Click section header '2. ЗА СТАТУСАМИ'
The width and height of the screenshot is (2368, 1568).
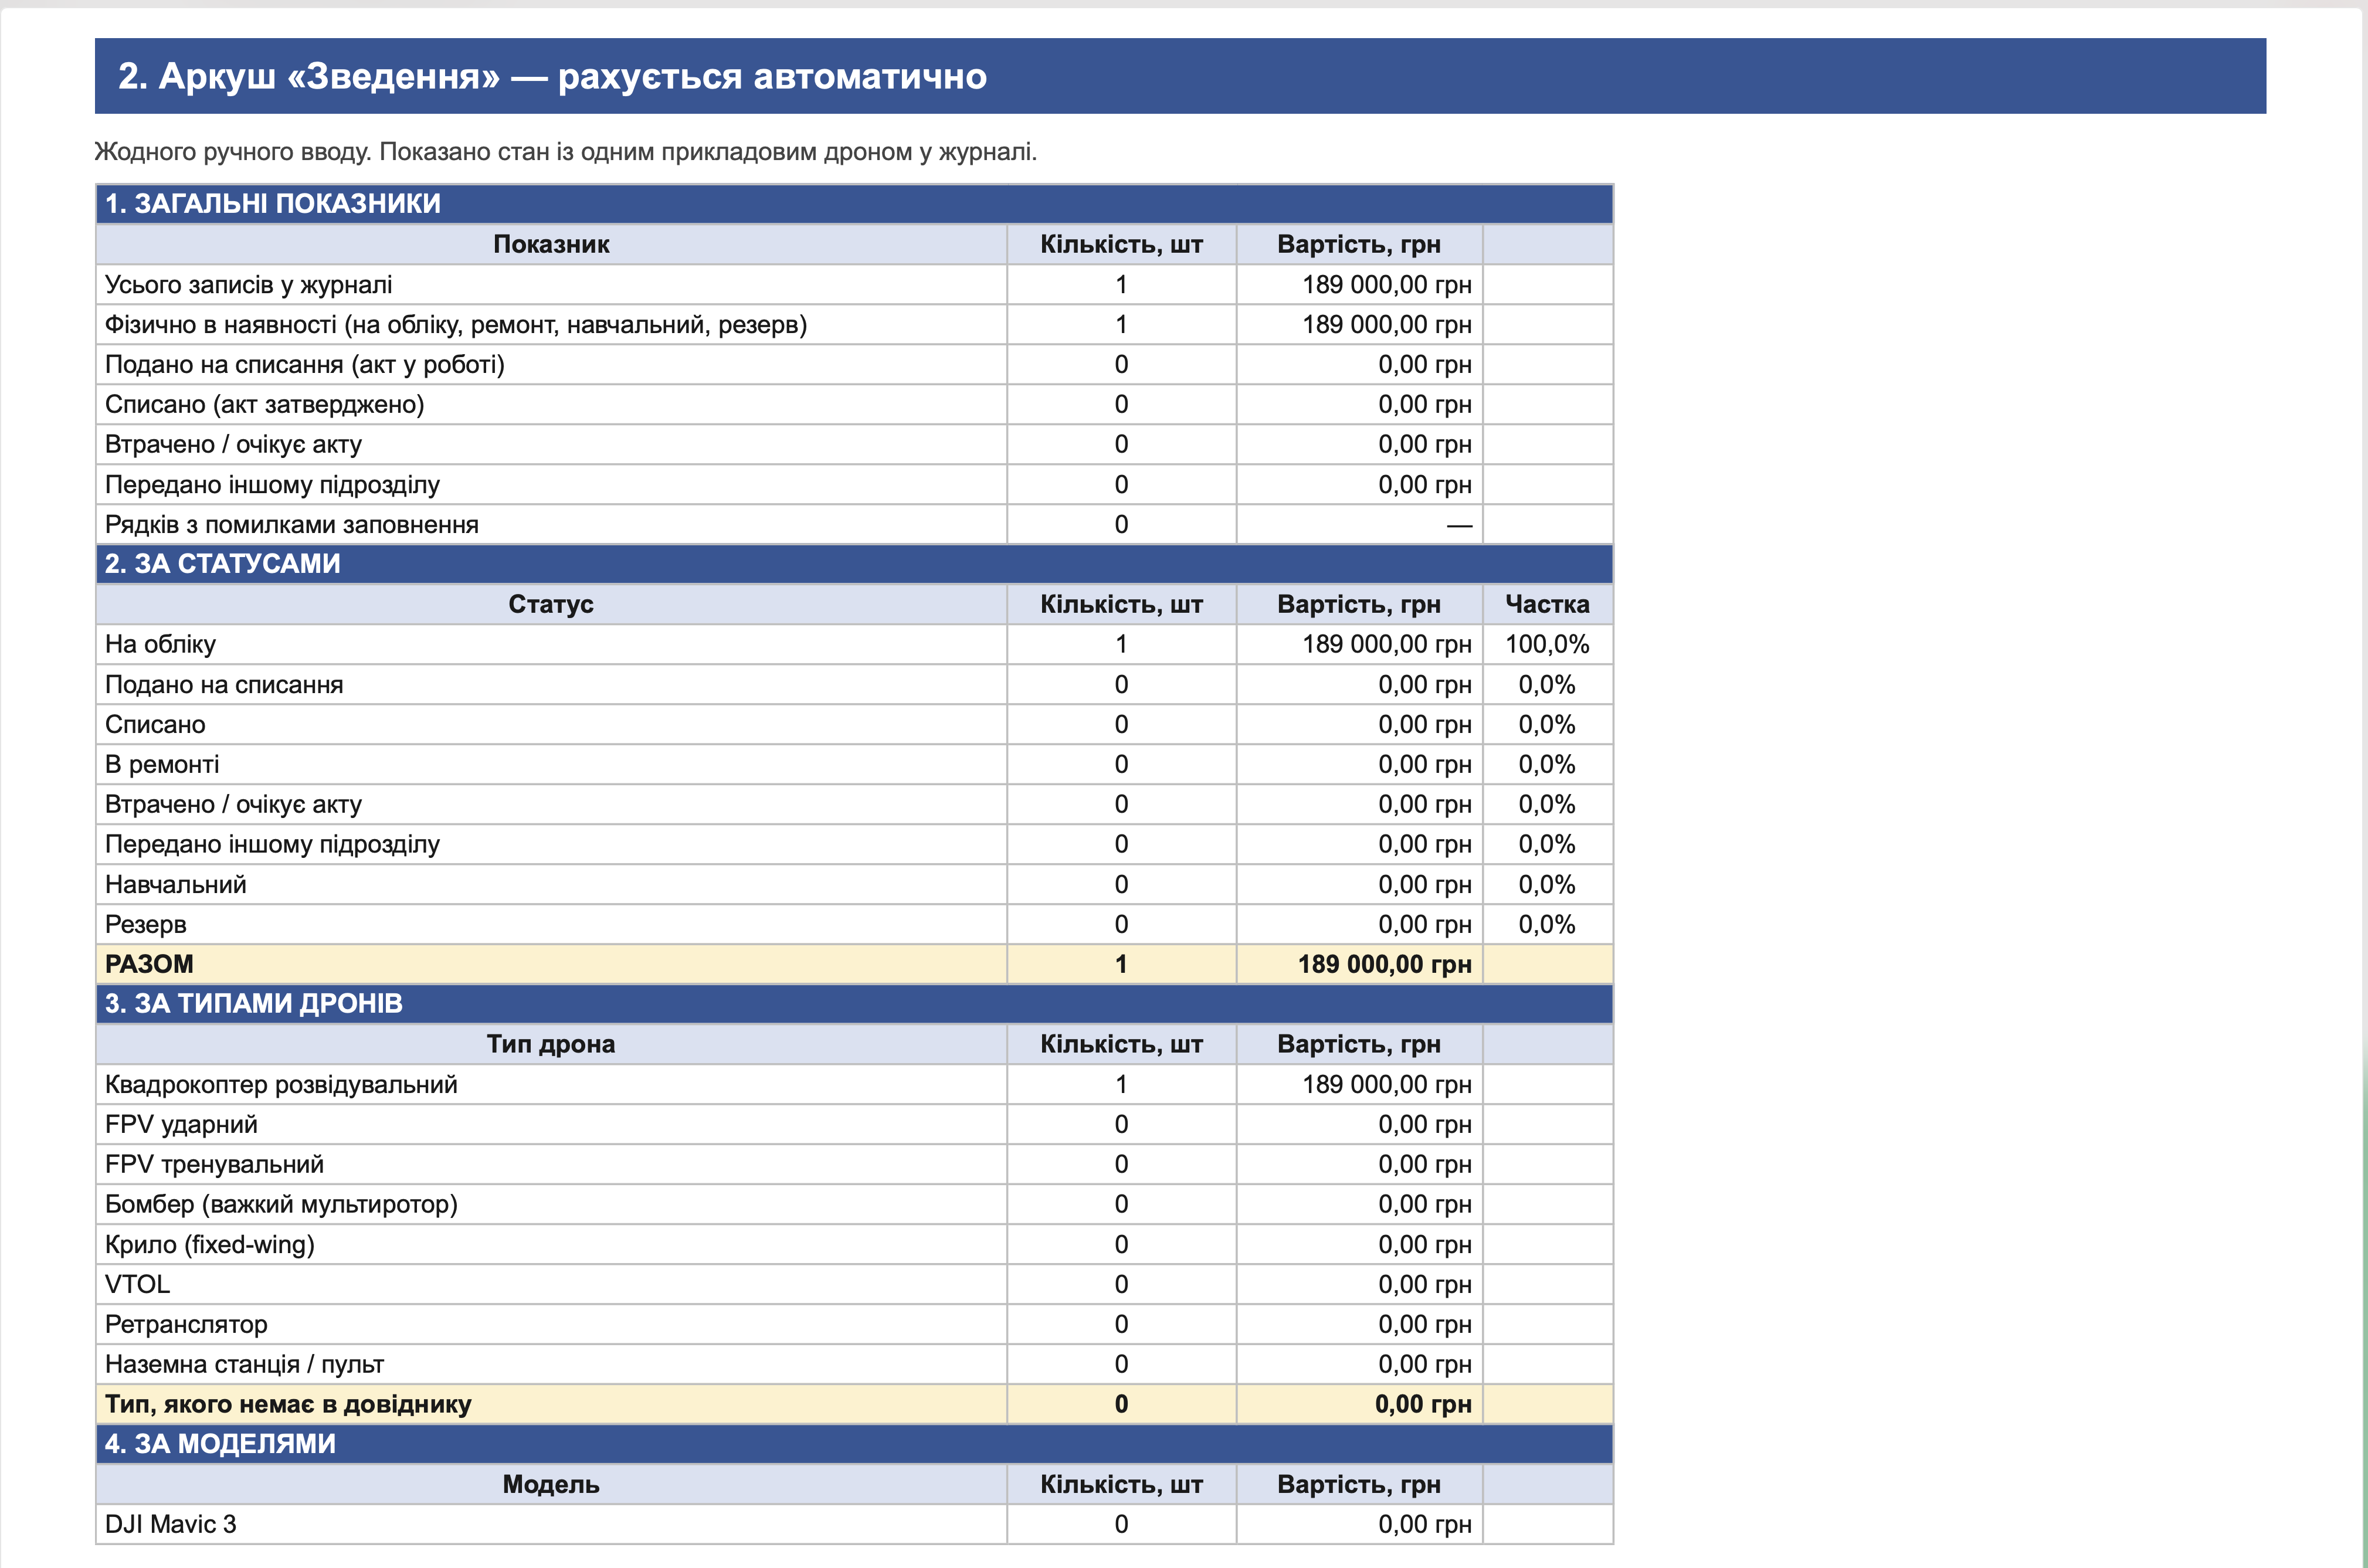[x=854, y=564]
